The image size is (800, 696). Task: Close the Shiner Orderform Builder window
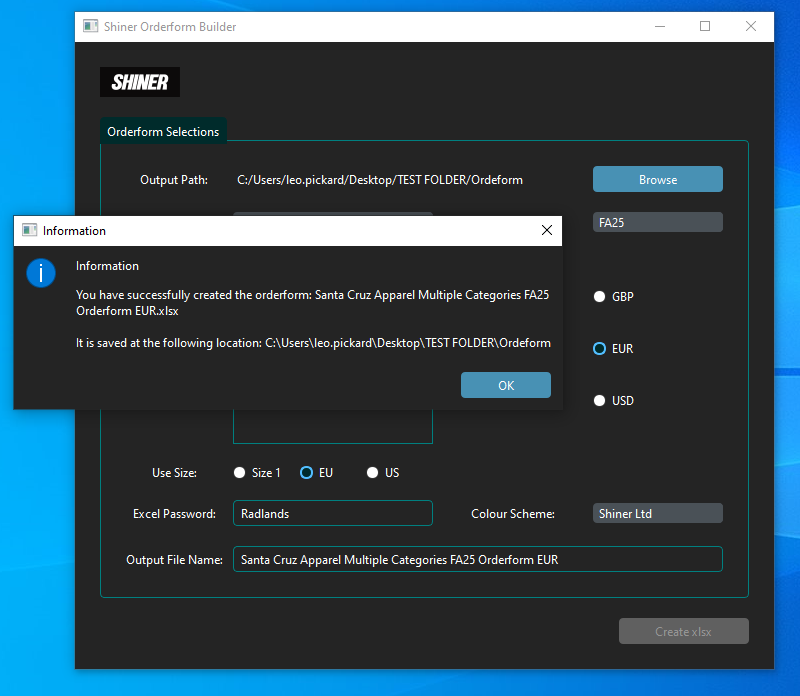[x=751, y=27]
